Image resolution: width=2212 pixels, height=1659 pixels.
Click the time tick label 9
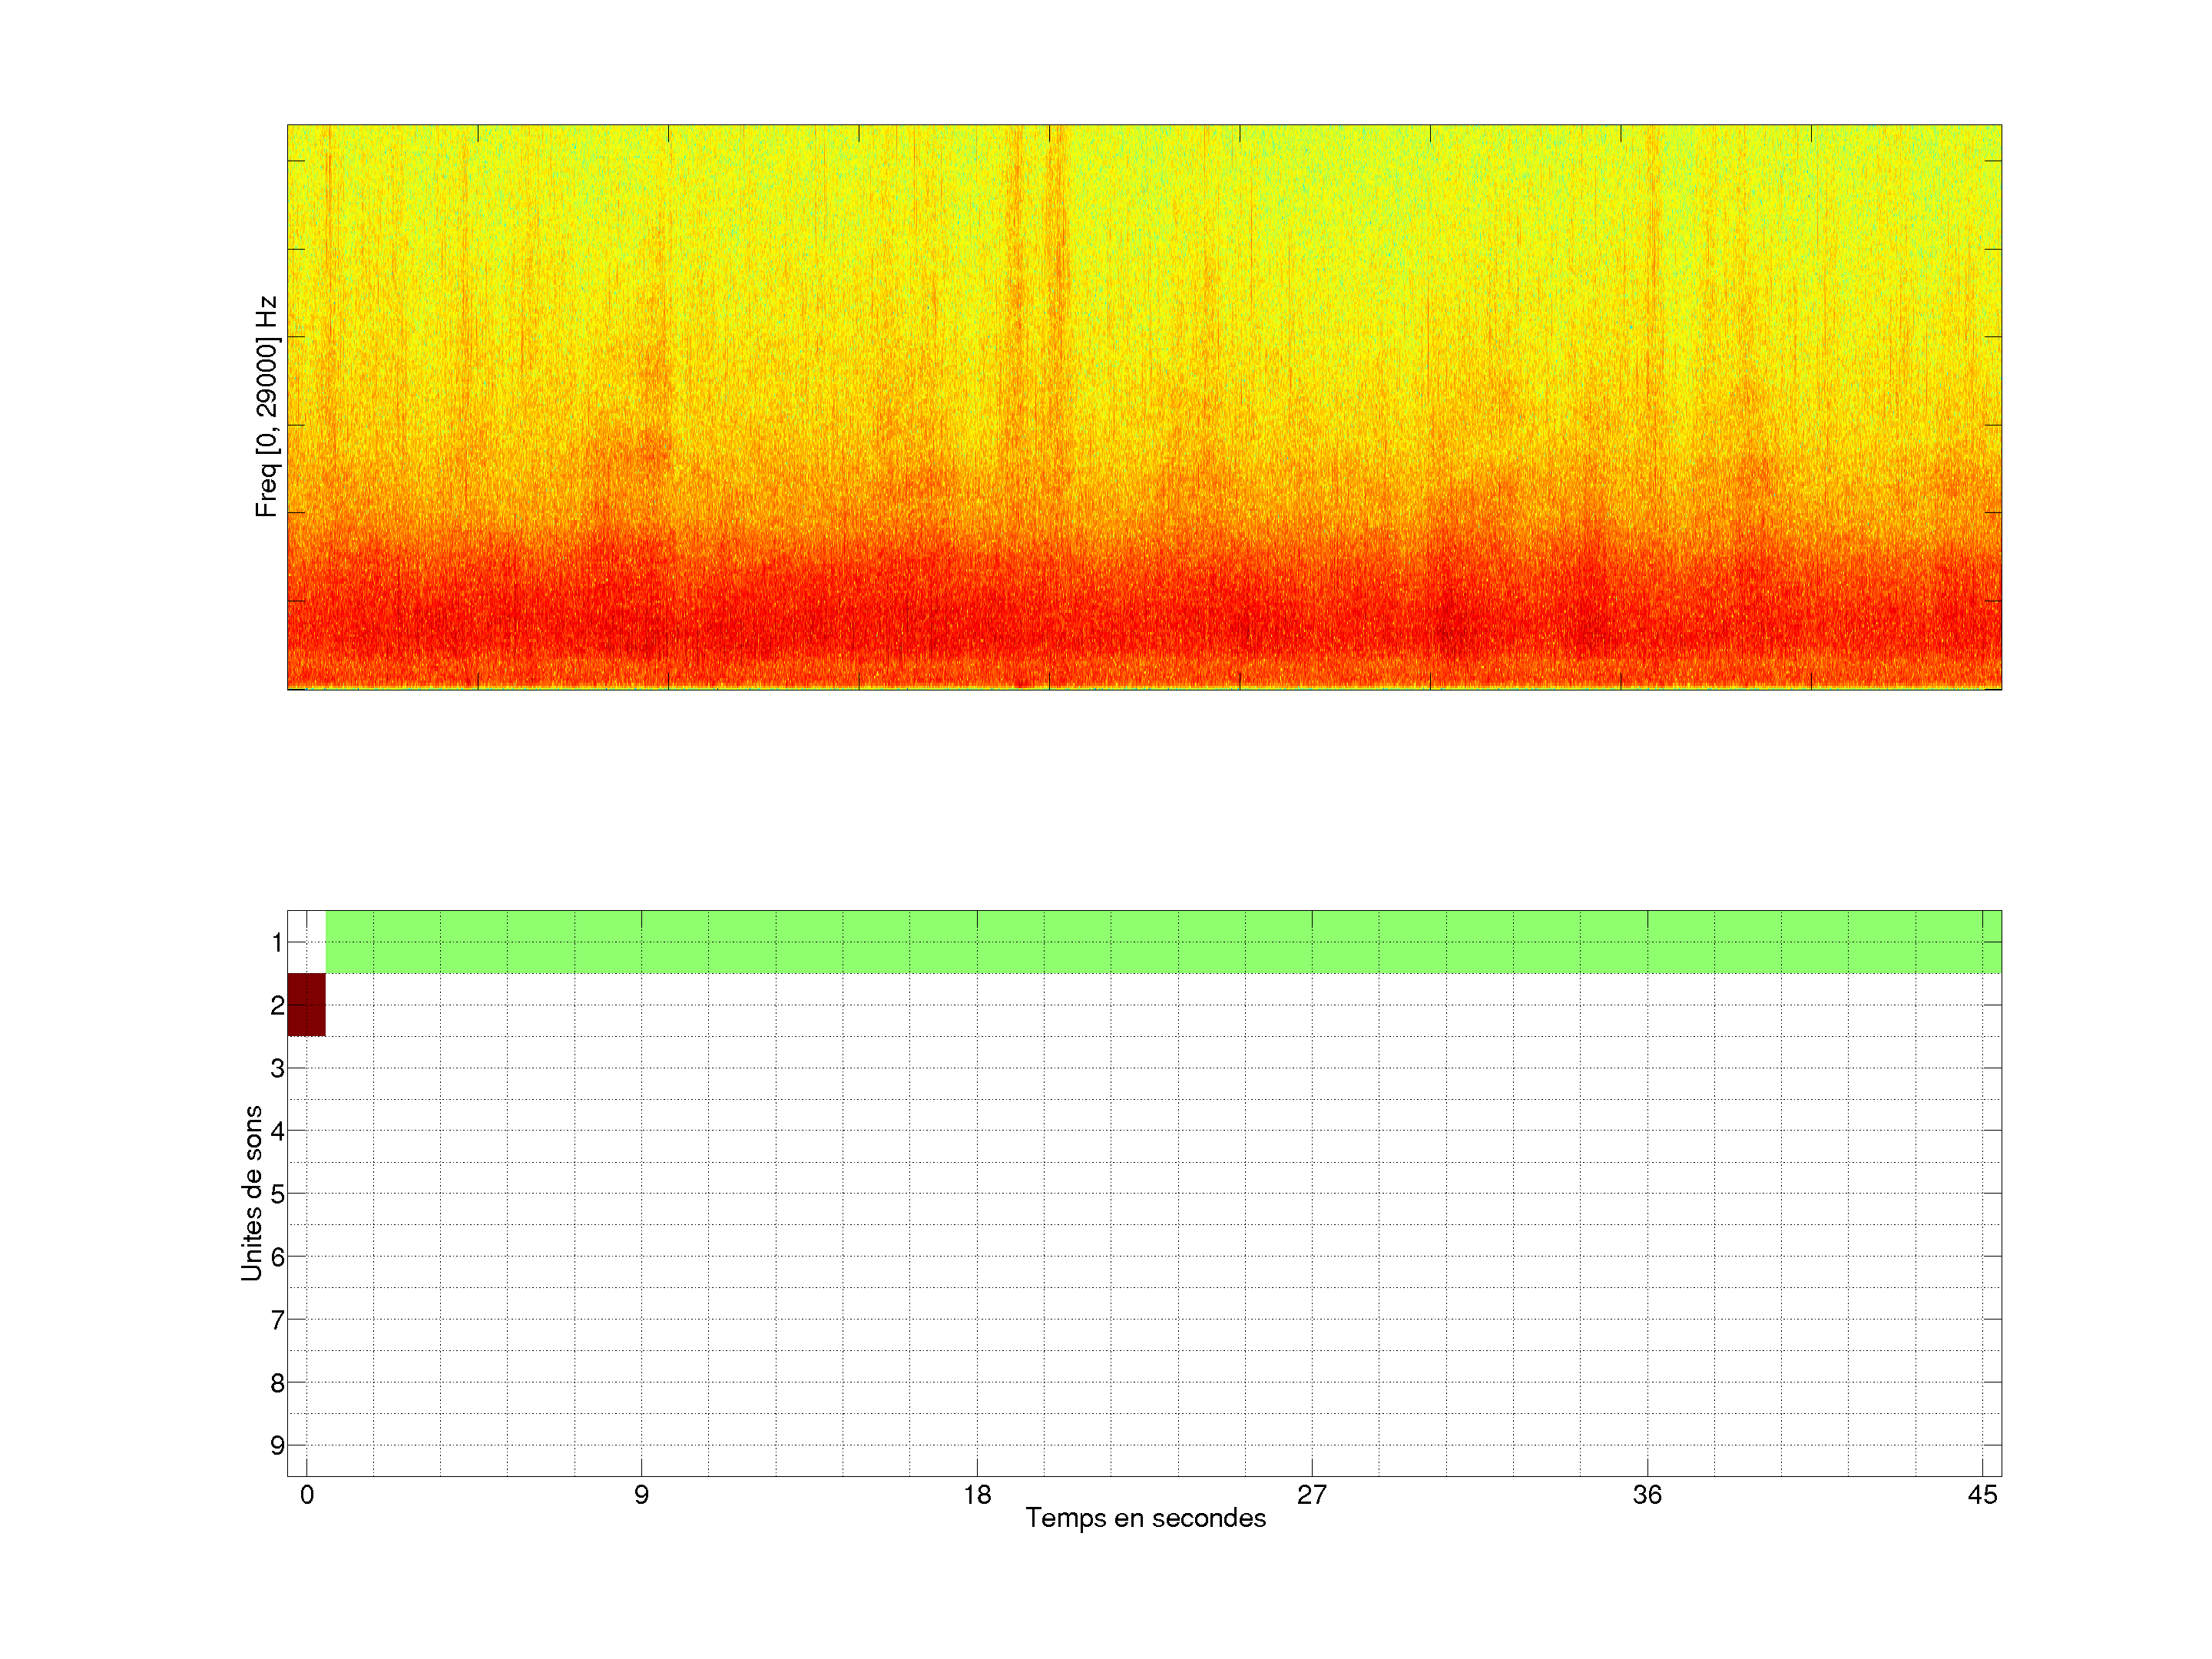pyautogui.click(x=641, y=1495)
